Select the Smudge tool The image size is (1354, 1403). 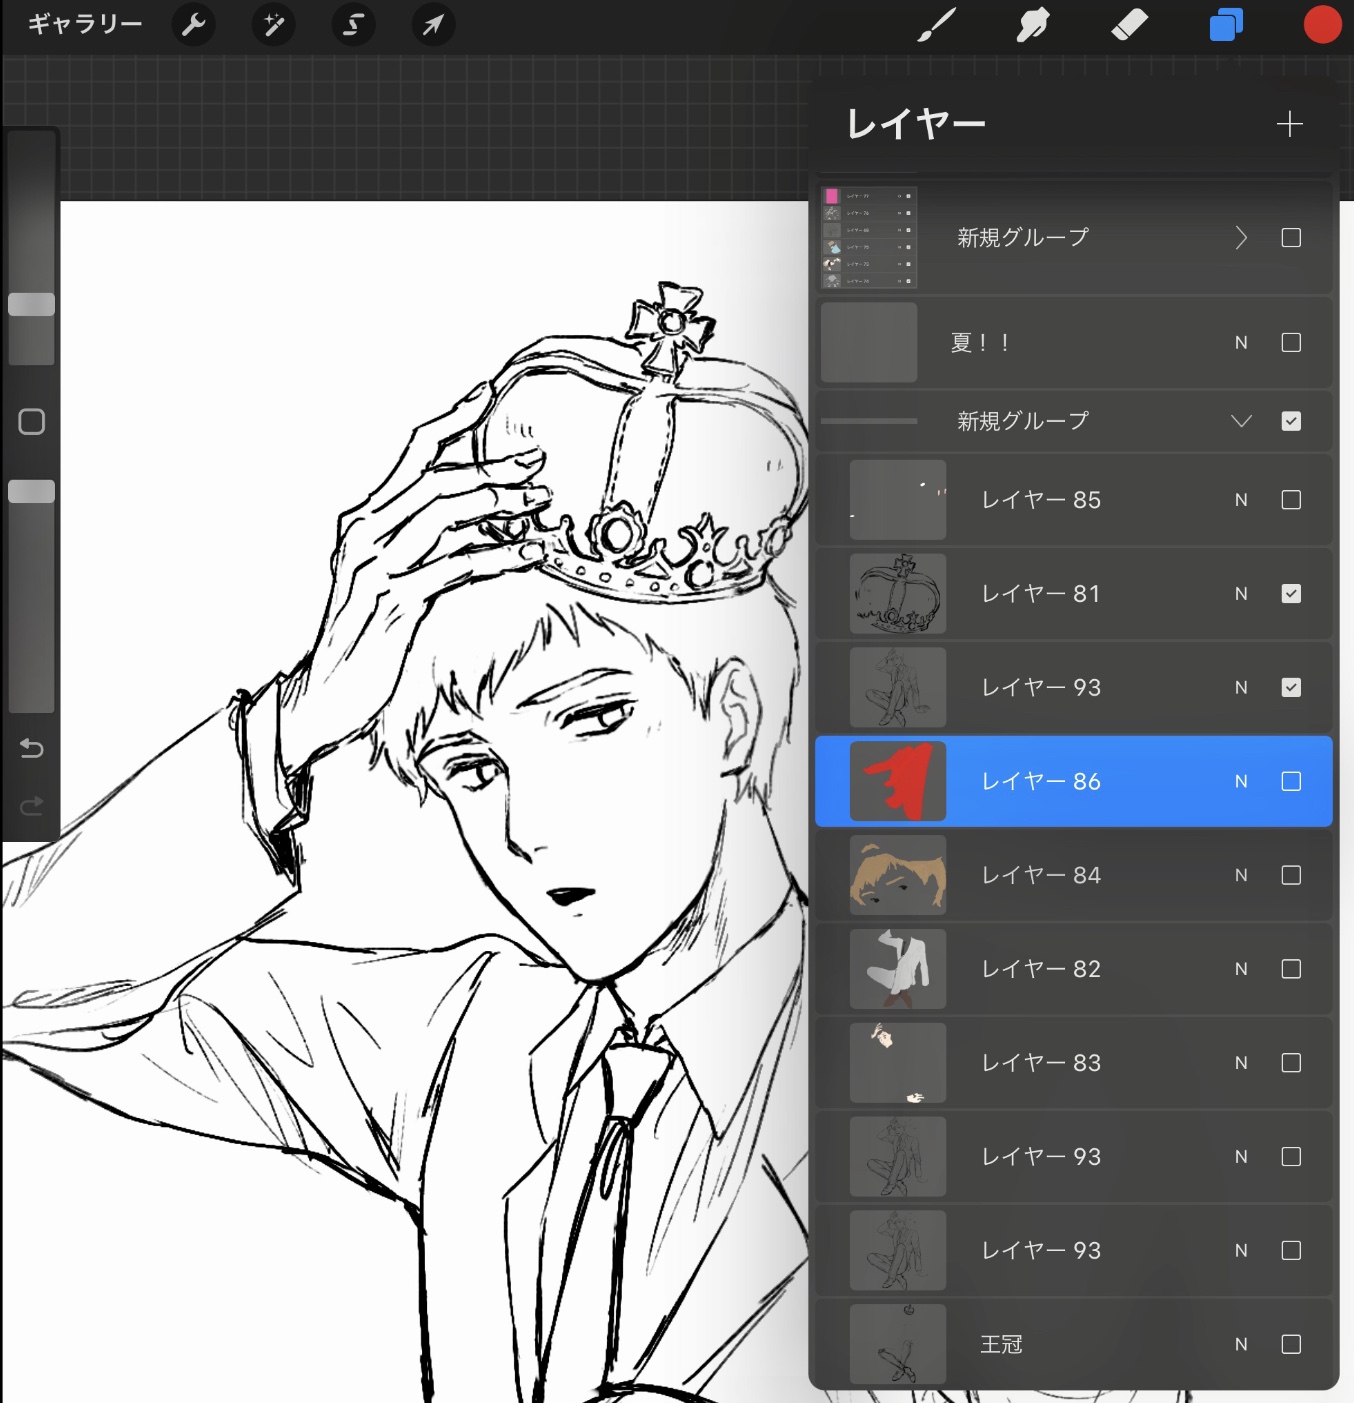tap(1033, 25)
